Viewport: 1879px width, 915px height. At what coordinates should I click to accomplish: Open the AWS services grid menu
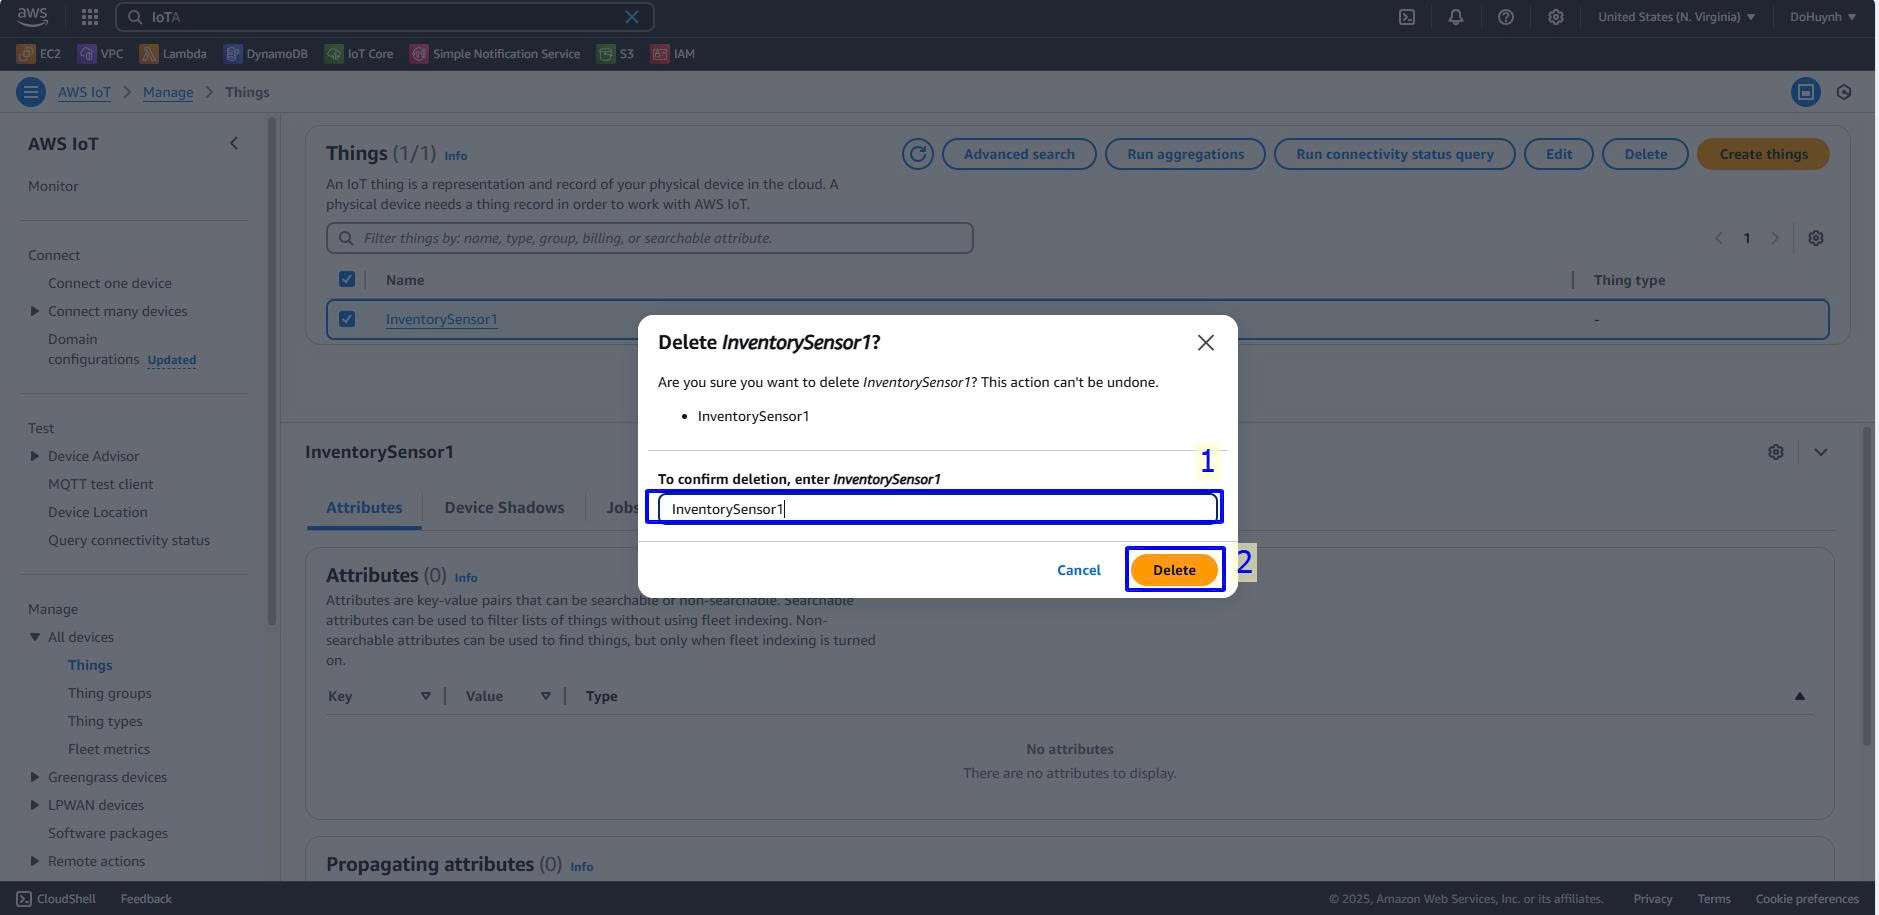[89, 17]
